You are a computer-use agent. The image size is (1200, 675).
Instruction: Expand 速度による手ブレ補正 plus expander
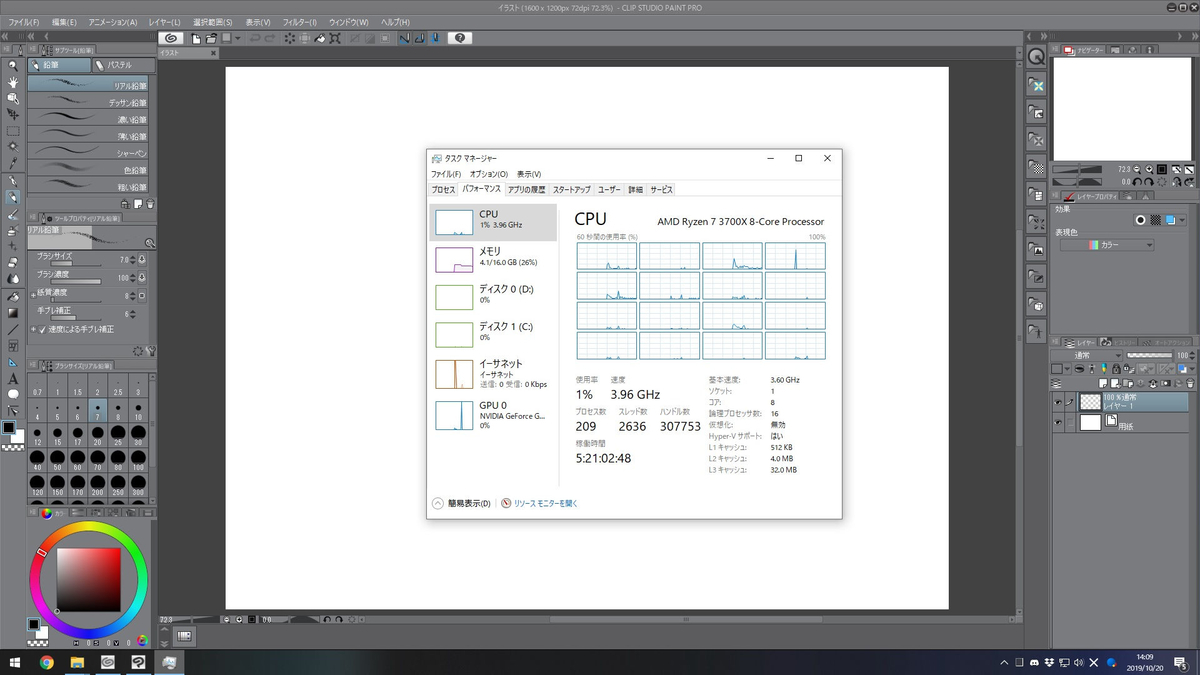click(33, 328)
